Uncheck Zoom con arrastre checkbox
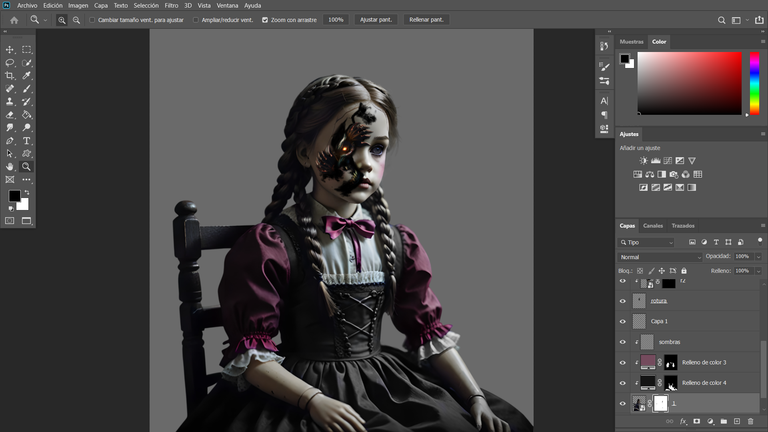This screenshot has width=768, height=432. [x=265, y=20]
